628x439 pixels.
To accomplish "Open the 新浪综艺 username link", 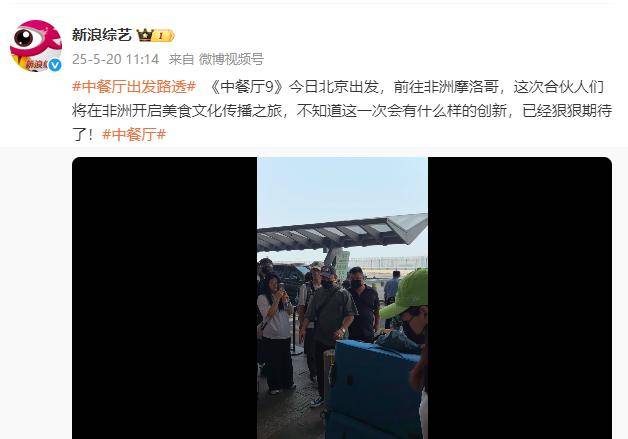I will pos(102,35).
